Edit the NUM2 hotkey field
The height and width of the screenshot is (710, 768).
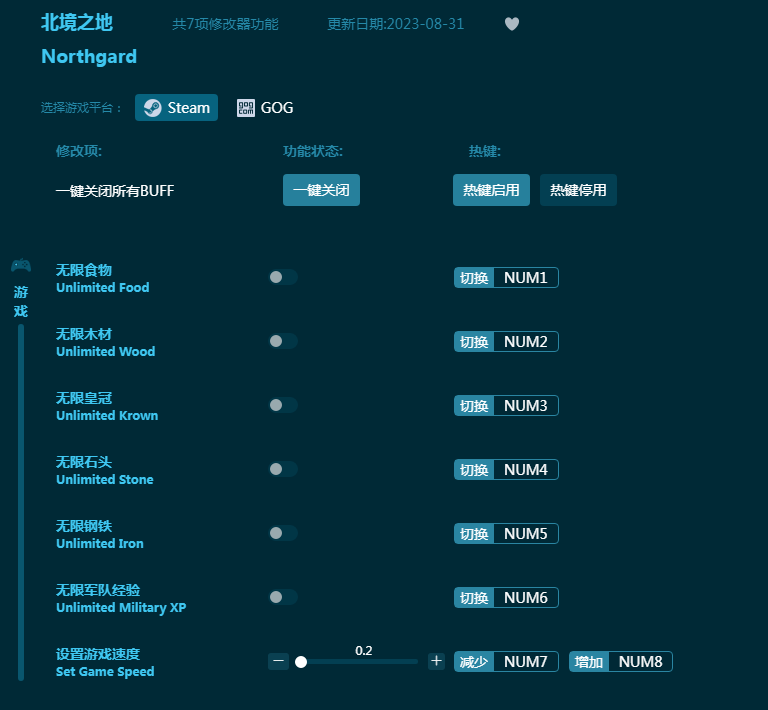point(526,342)
